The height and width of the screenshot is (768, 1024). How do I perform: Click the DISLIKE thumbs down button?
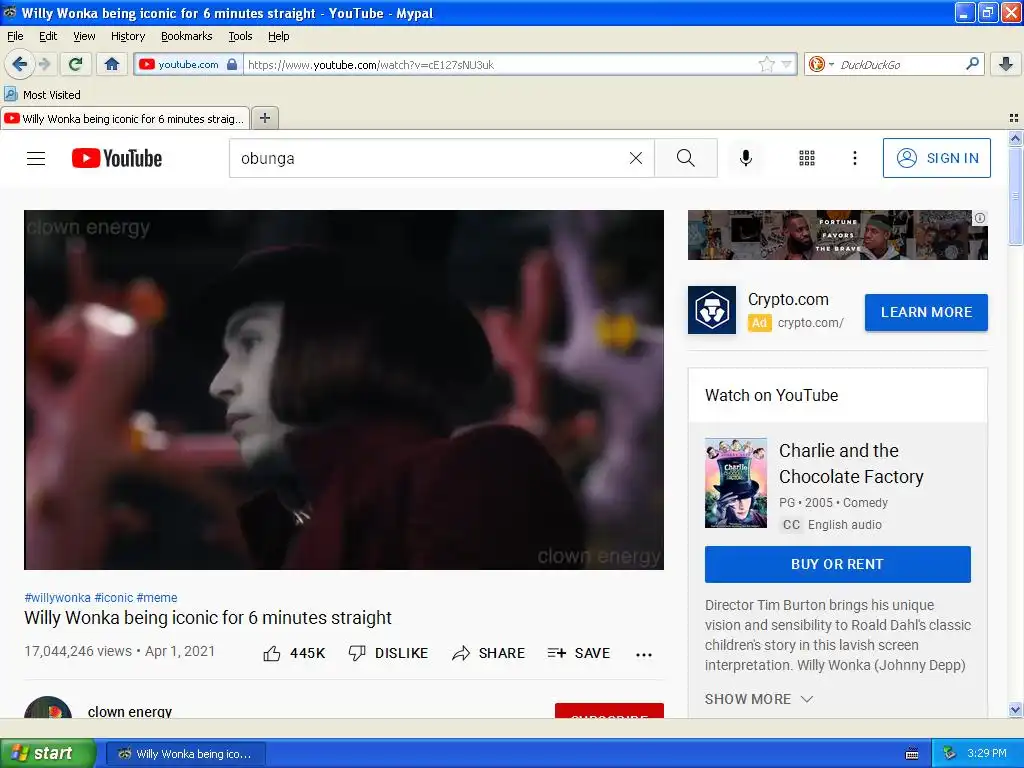point(388,653)
